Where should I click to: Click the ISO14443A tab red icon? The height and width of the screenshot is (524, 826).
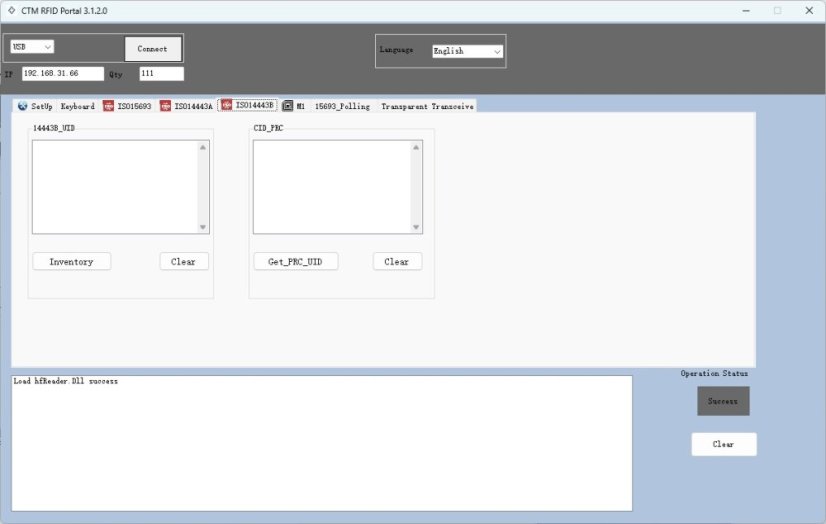tap(165, 106)
